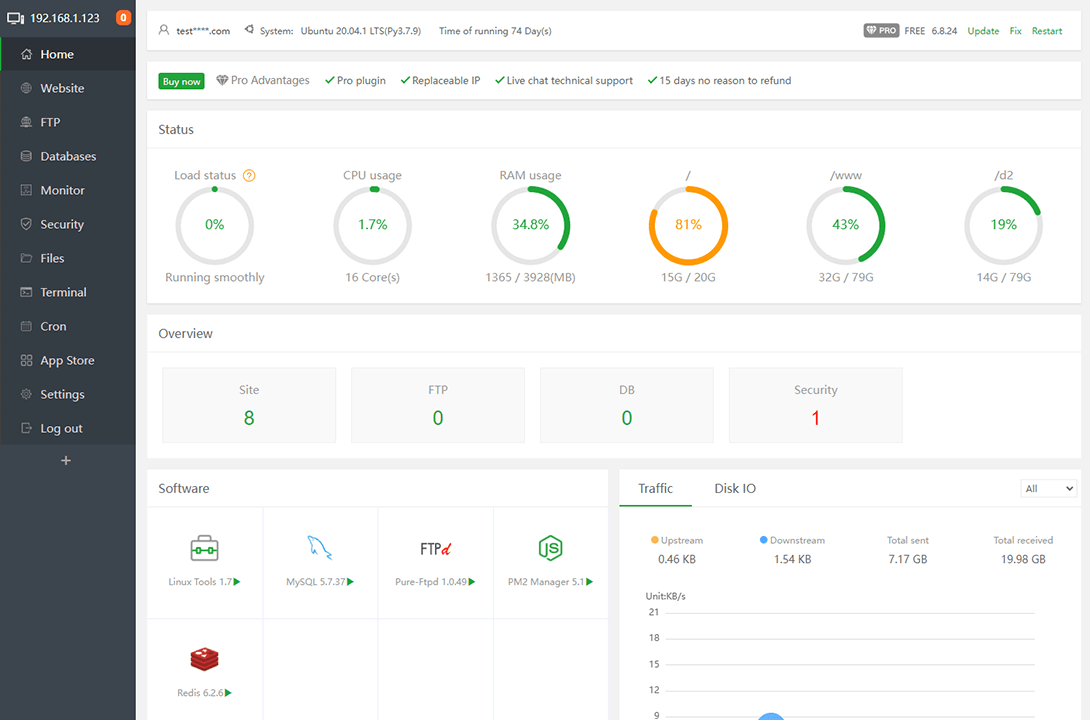Open the Website section in the sidebar

tap(62, 87)
